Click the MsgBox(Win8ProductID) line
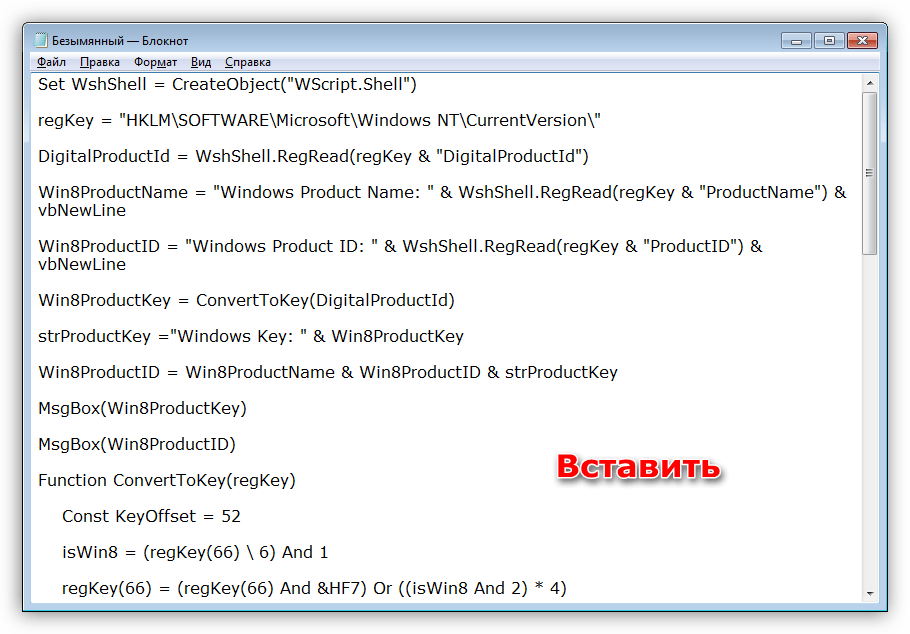 click(x=137, y=444)
